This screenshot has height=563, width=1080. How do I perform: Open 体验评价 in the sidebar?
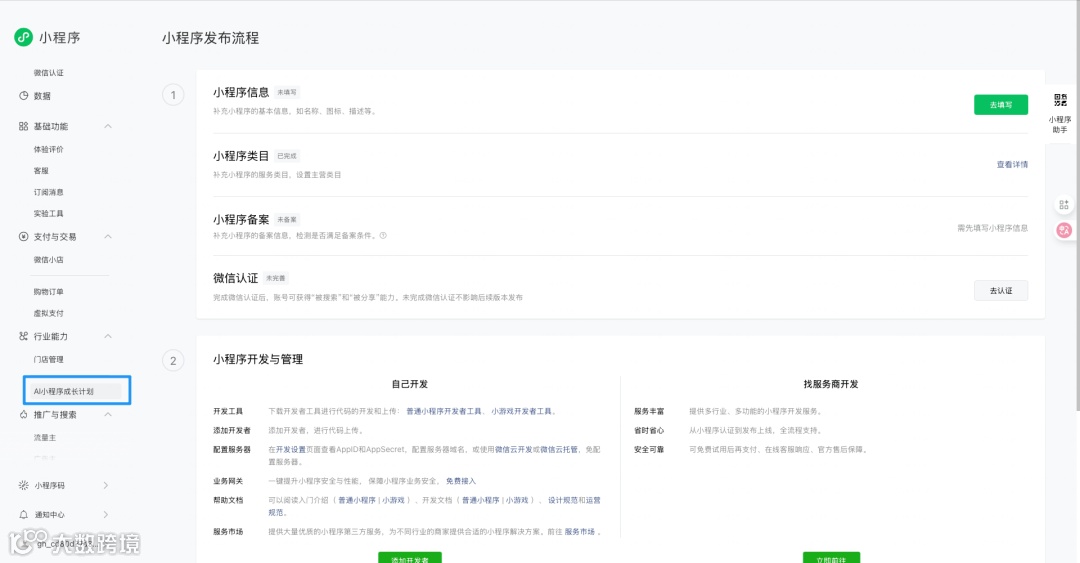tap(48, 149)
